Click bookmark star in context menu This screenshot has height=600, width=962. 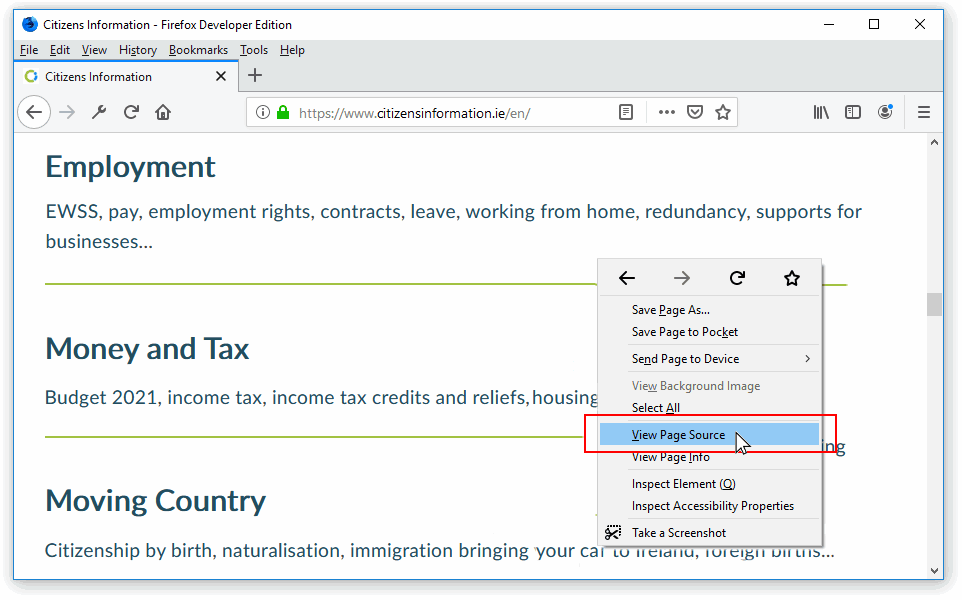point(792,279)
